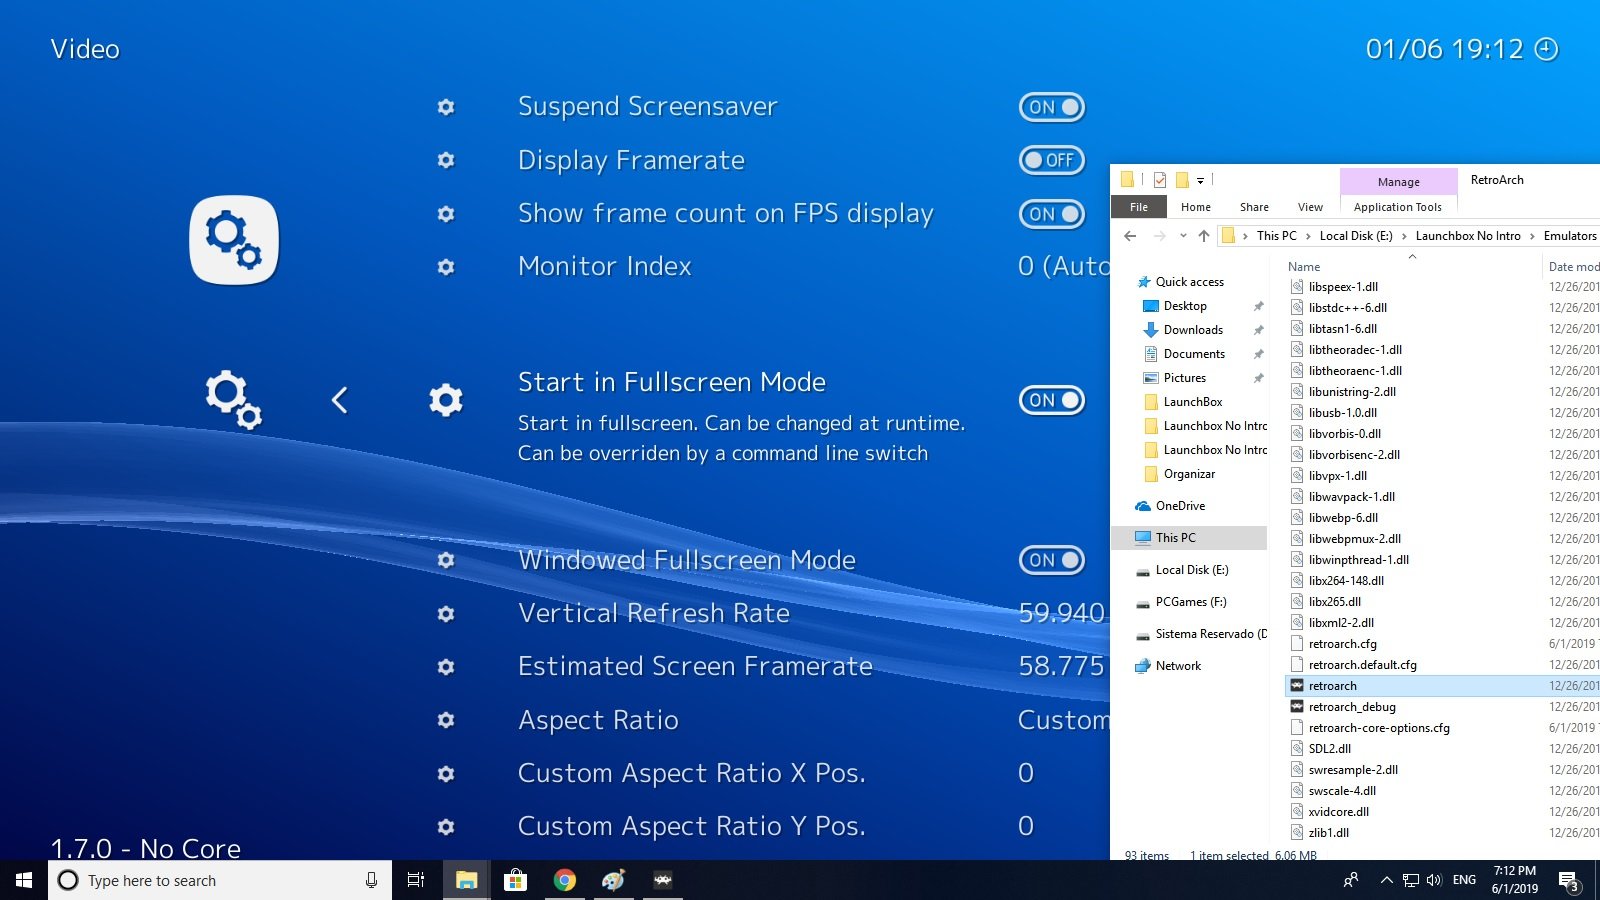Open the Aspect Ratio setting

point(598,720)
